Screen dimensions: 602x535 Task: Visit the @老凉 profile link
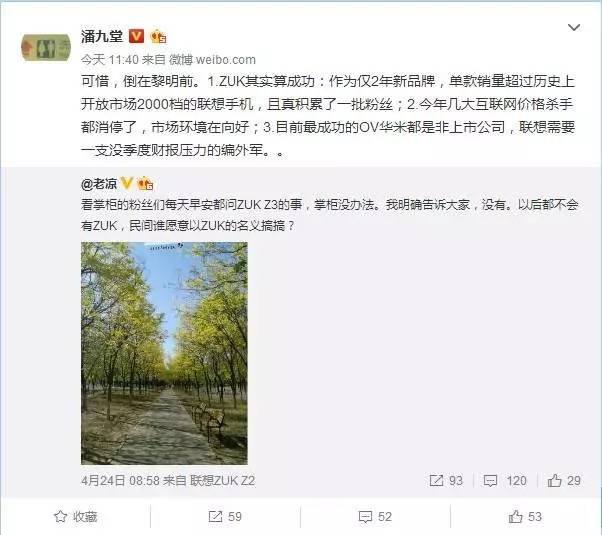99,184
